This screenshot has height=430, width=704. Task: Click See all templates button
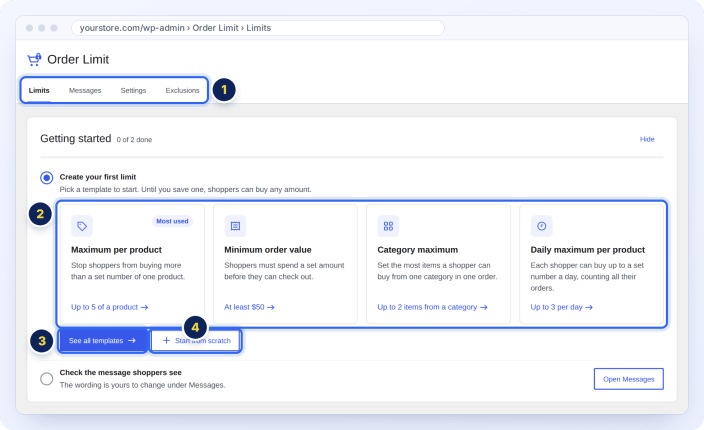click(x=103, y=341)
